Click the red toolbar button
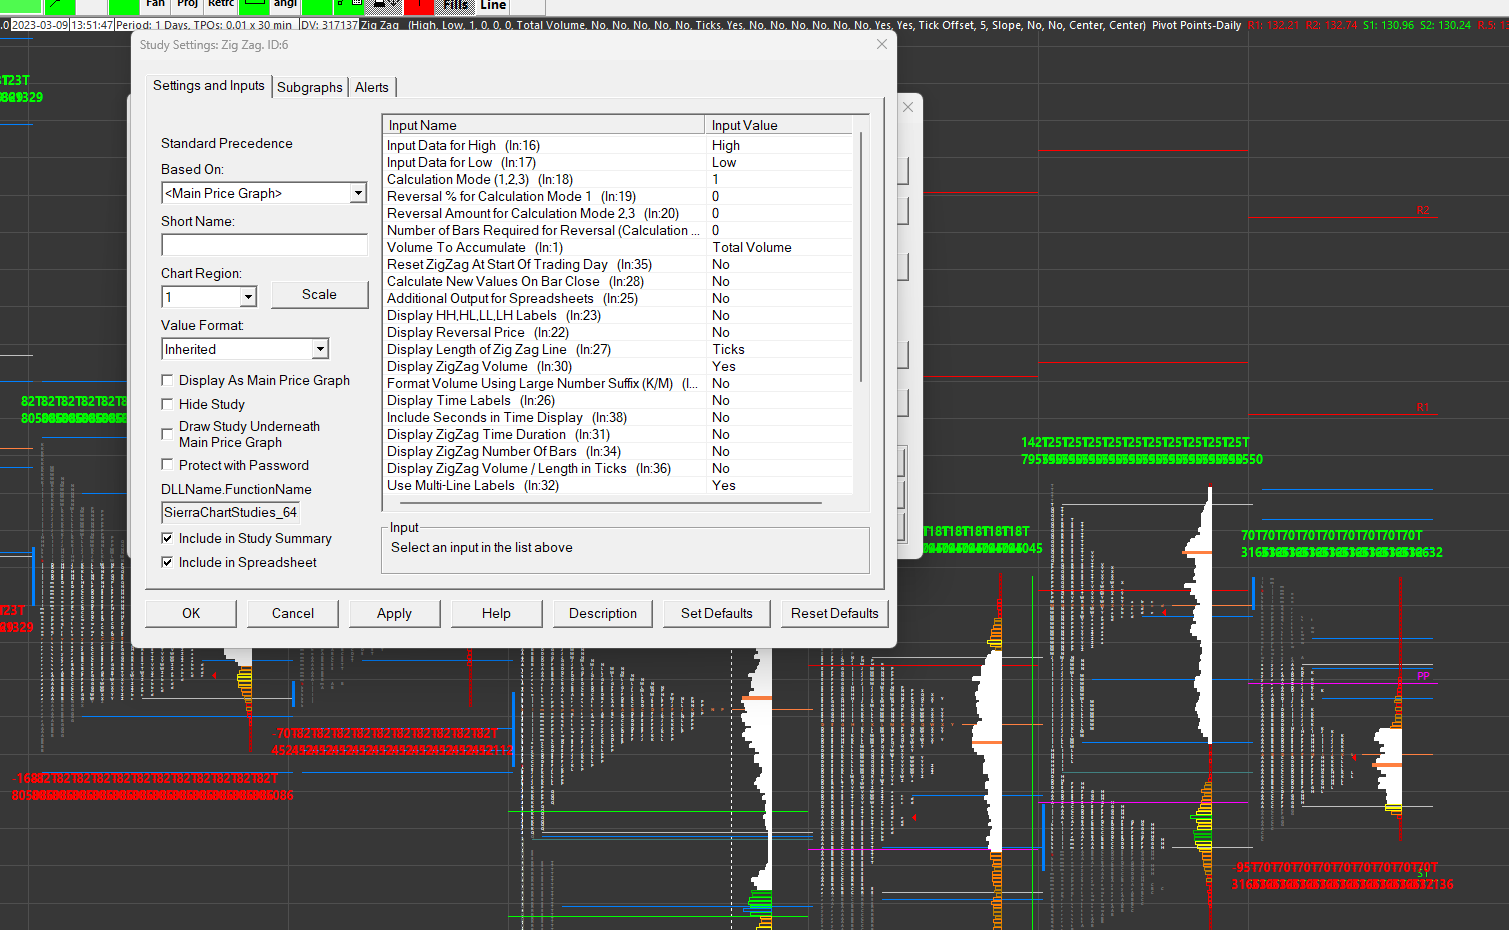1509x930 pixels. (419, 6)
